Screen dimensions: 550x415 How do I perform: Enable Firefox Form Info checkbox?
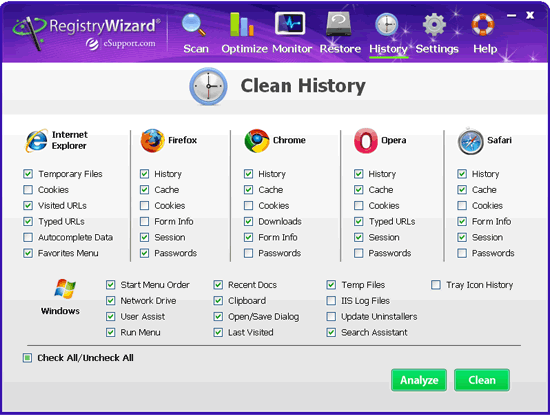tap(145, 222)
